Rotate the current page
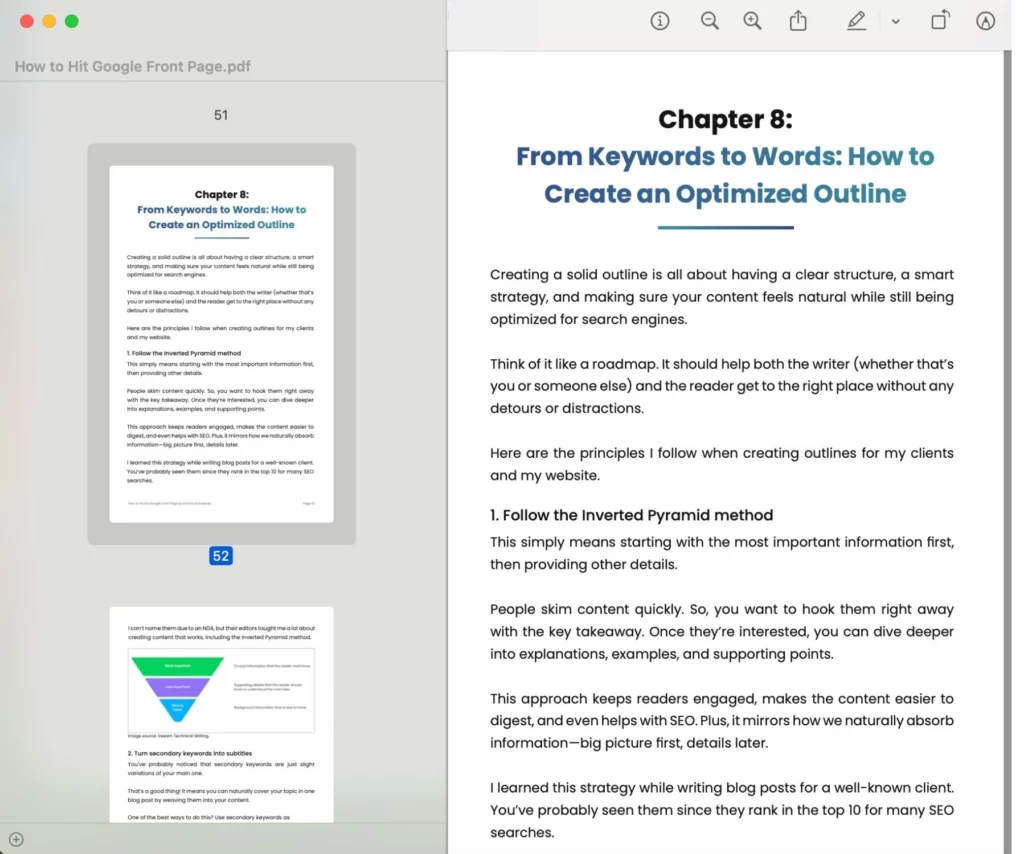 (940, 20)
